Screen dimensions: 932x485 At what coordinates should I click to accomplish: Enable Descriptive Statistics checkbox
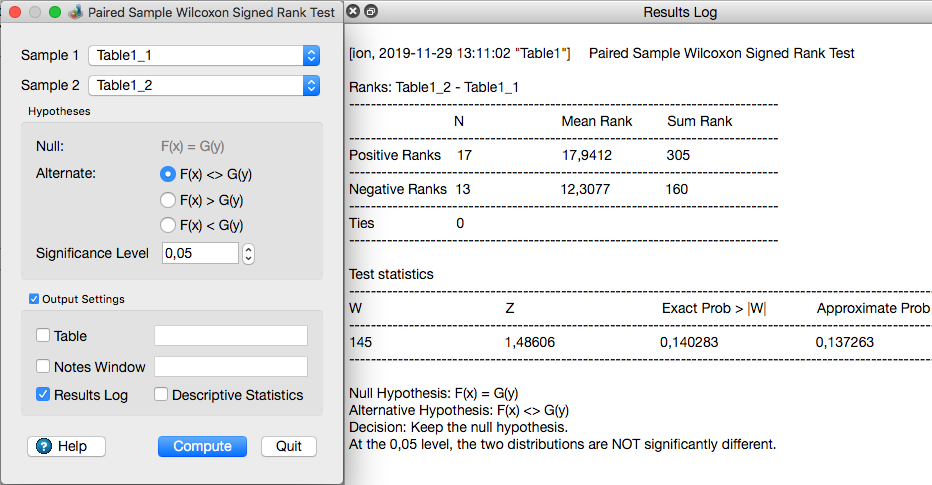161,395
